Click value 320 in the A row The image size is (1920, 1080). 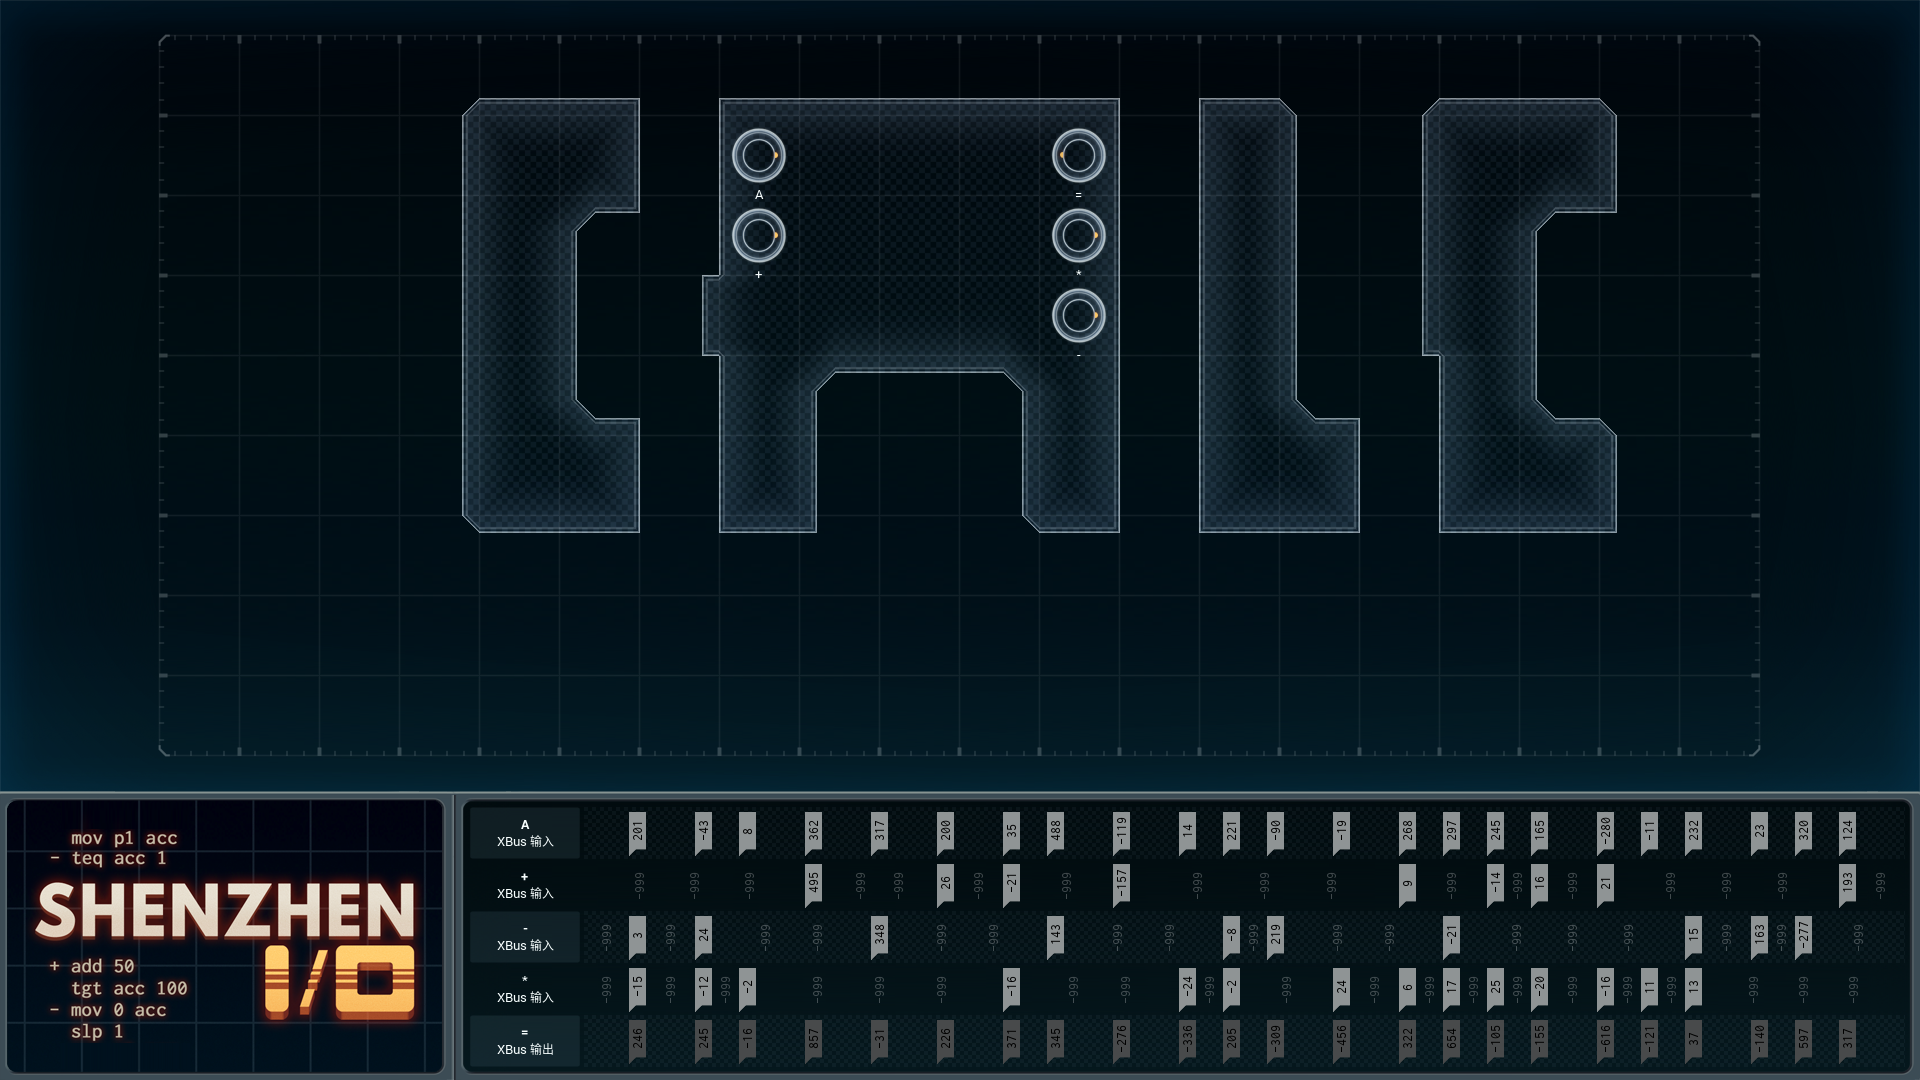pos(1804,831)
